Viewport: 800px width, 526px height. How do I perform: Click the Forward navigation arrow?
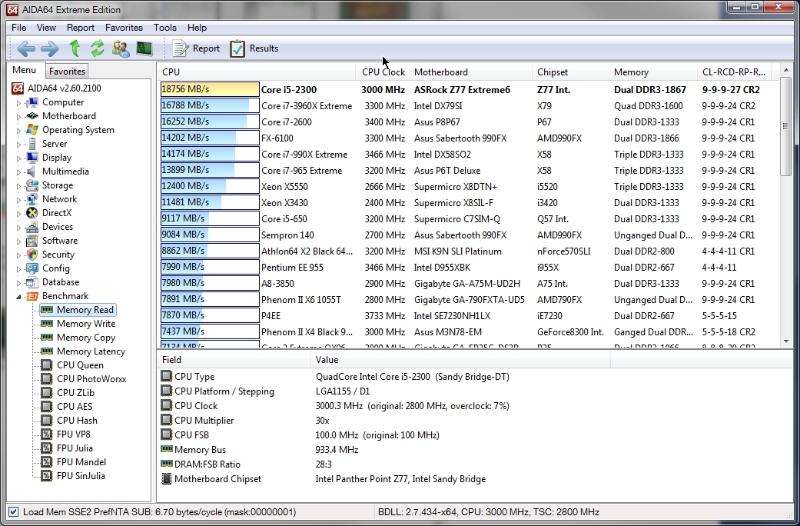pyautogui.click(x=49, y=48)
